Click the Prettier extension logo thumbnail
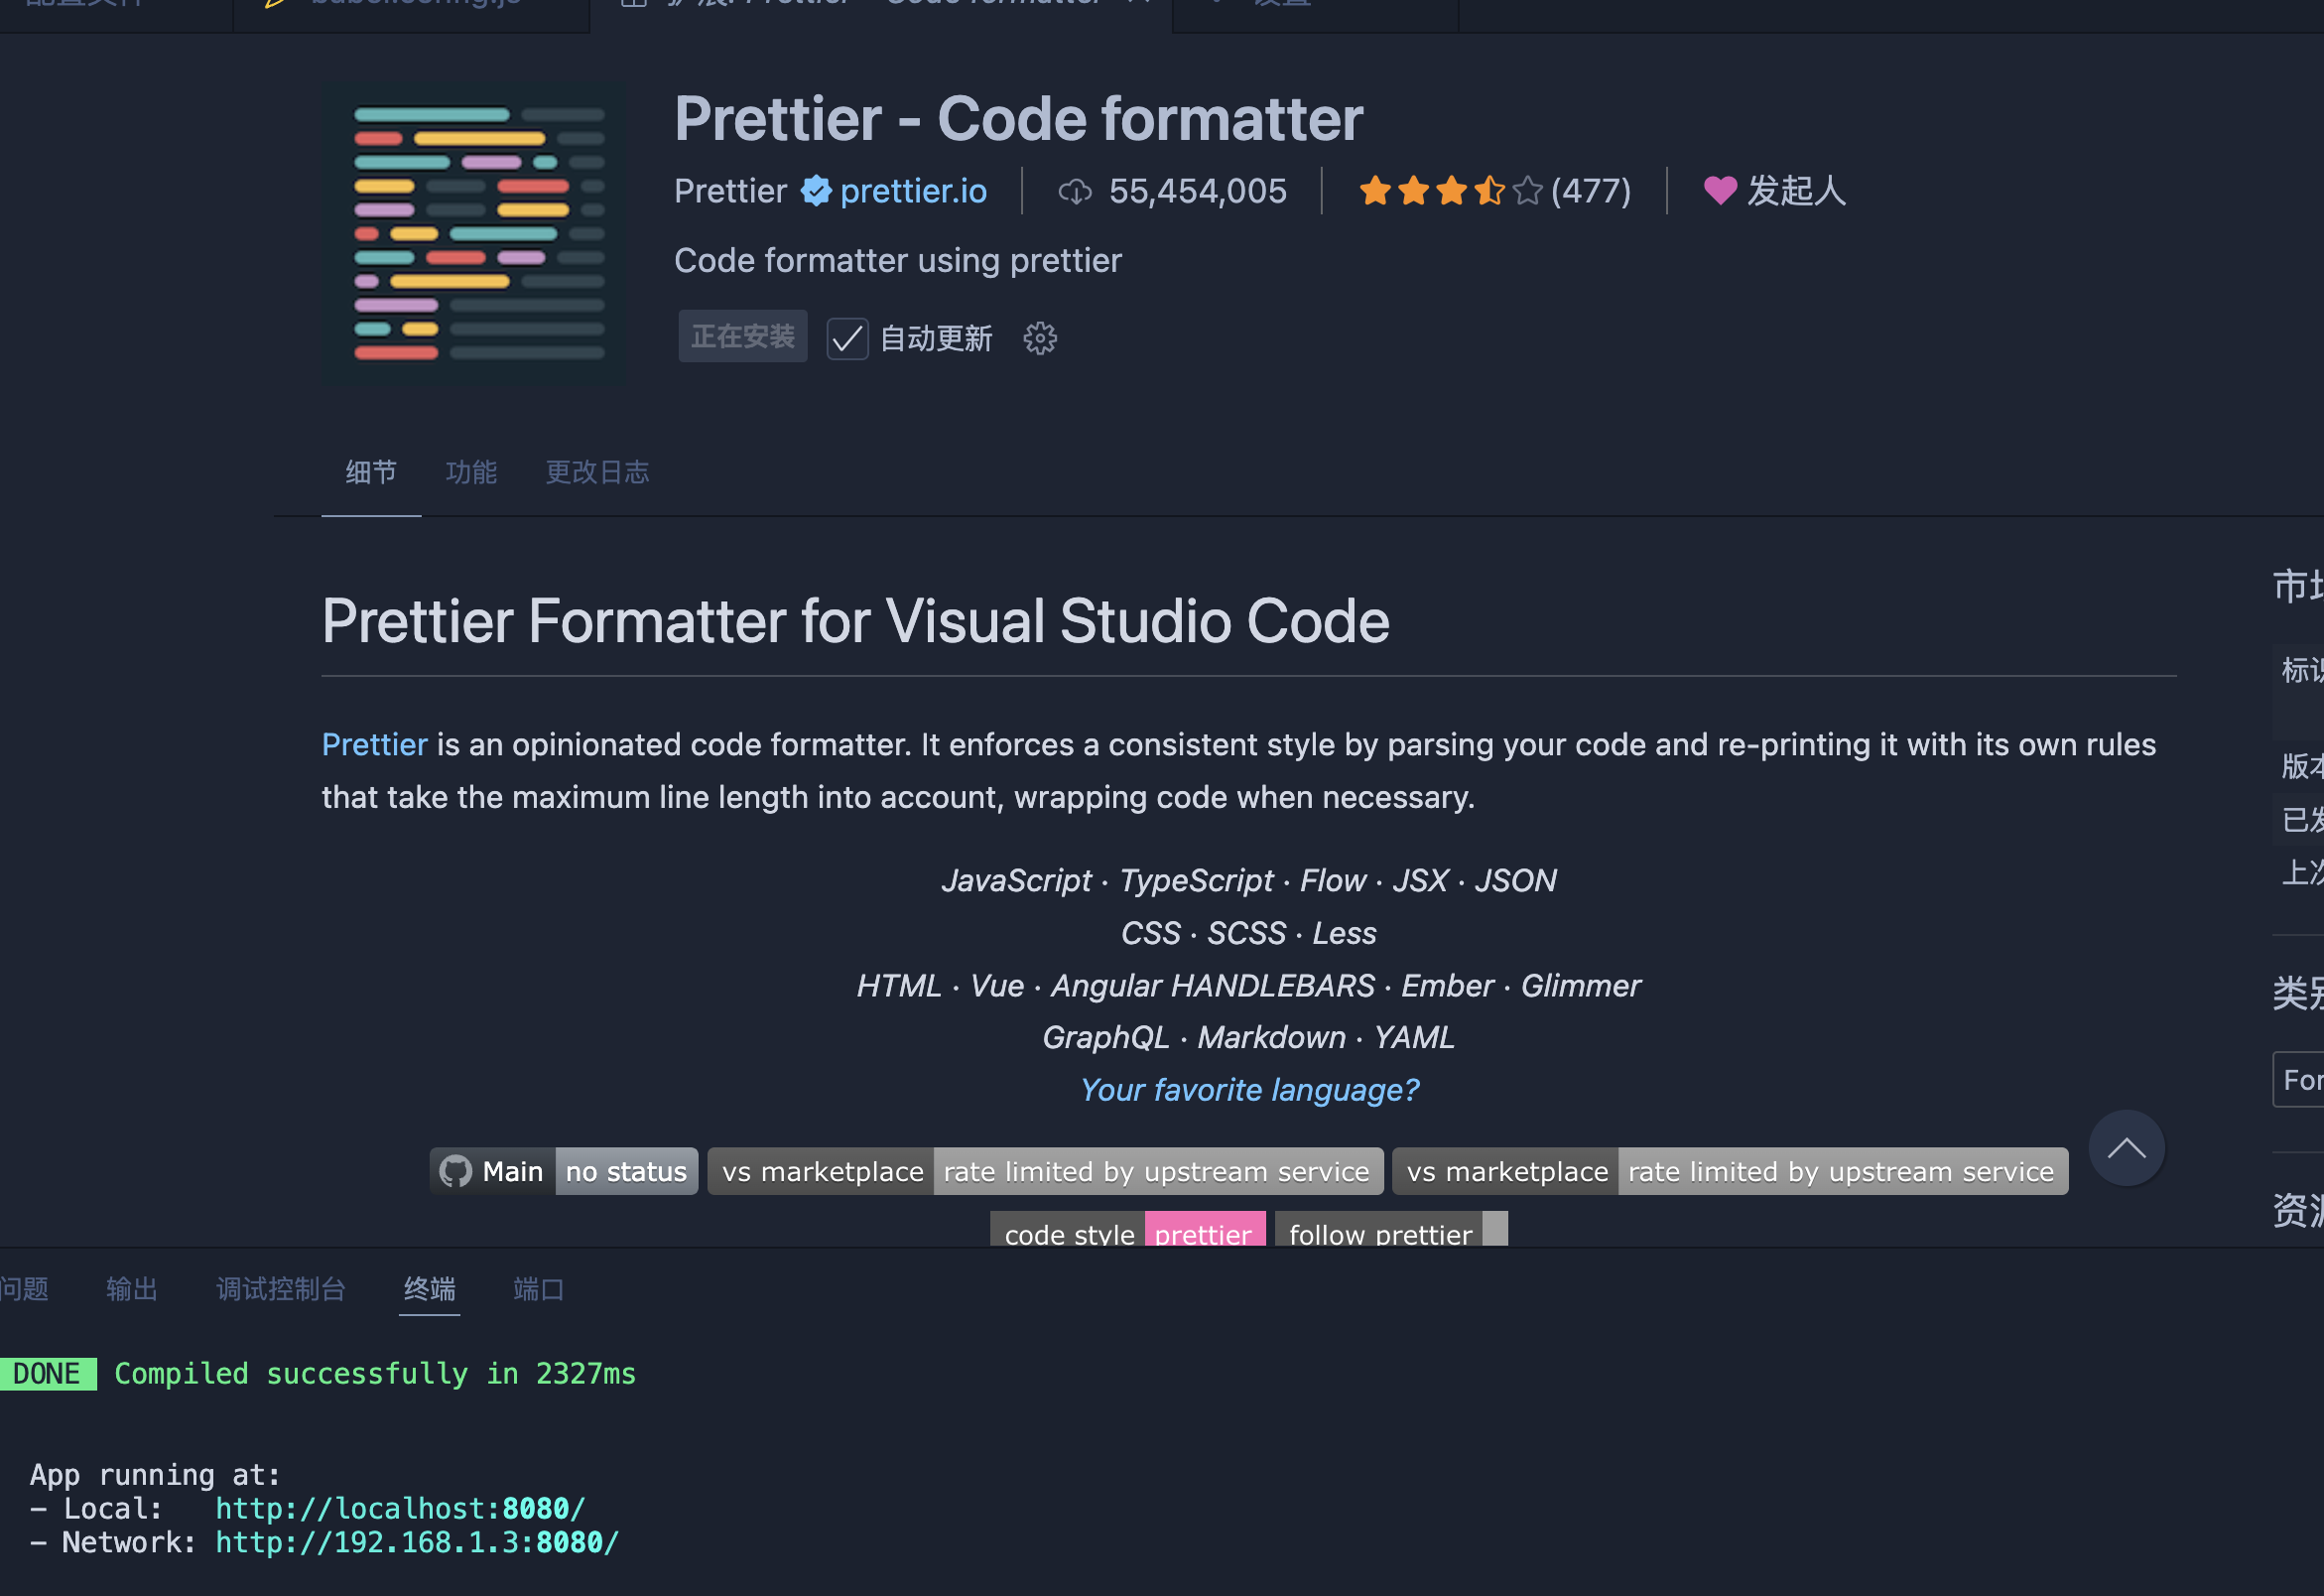Viewport: 2324px width, 1596px height. [x=474, y=233]
